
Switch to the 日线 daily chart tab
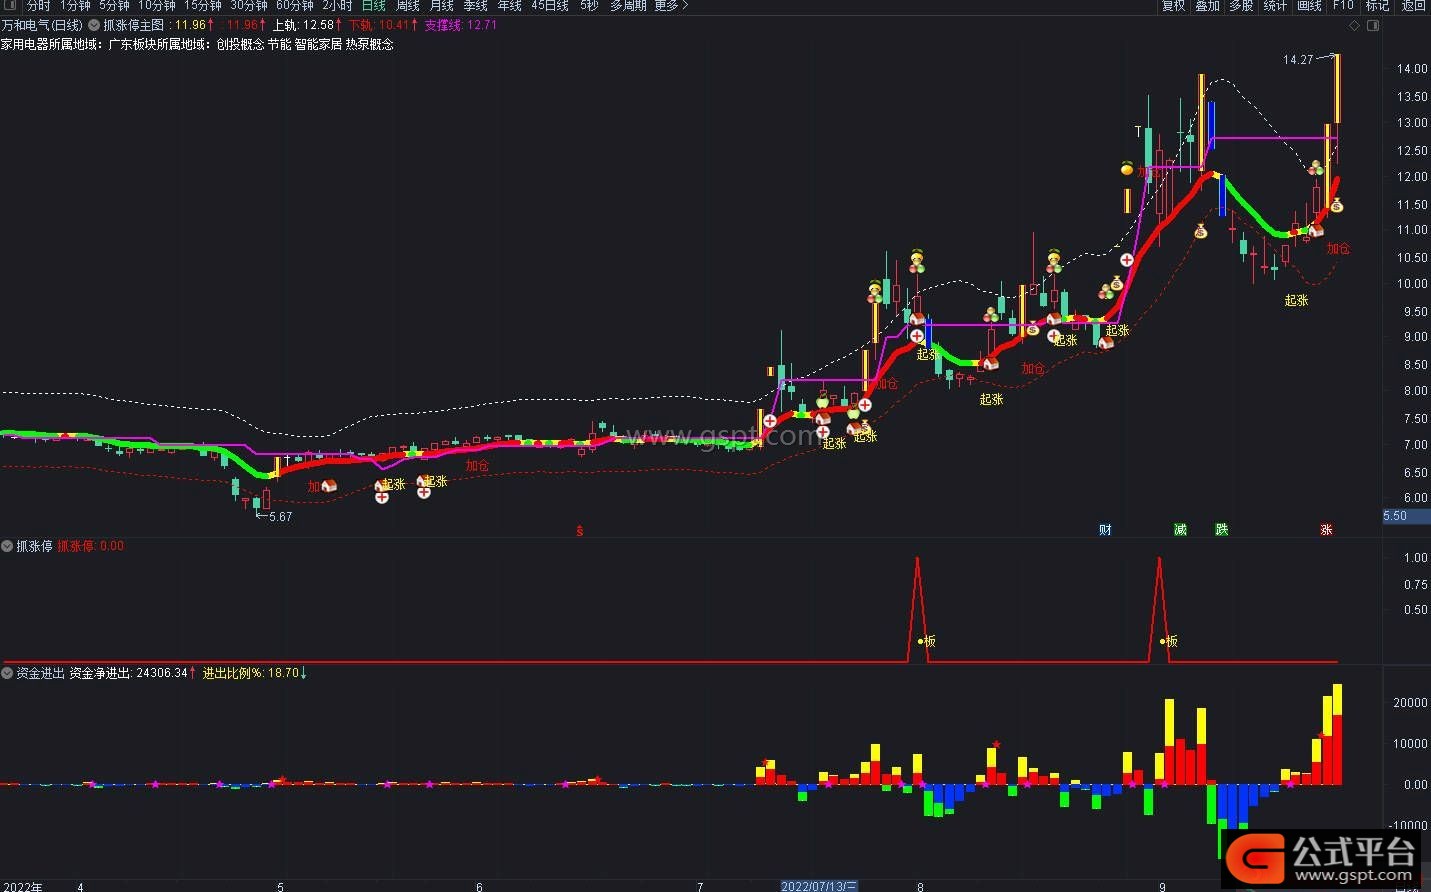373,5
